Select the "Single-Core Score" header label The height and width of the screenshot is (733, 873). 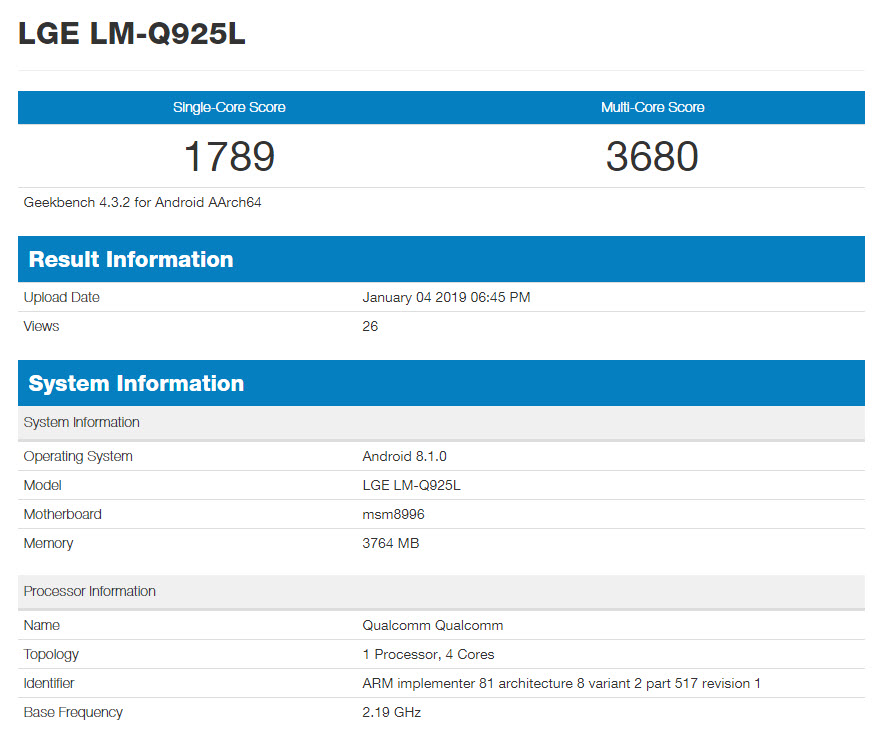pyautogui.click(x=229, y=107)
